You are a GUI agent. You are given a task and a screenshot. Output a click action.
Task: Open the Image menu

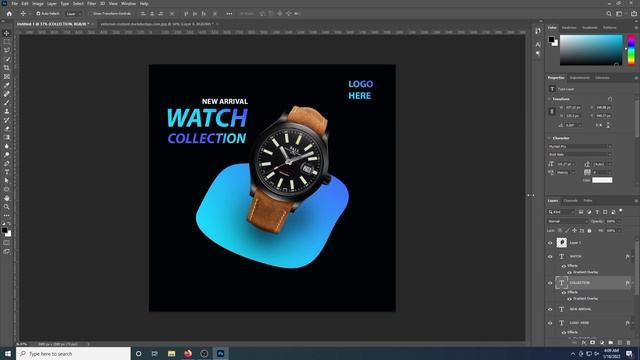pos(38,4)
